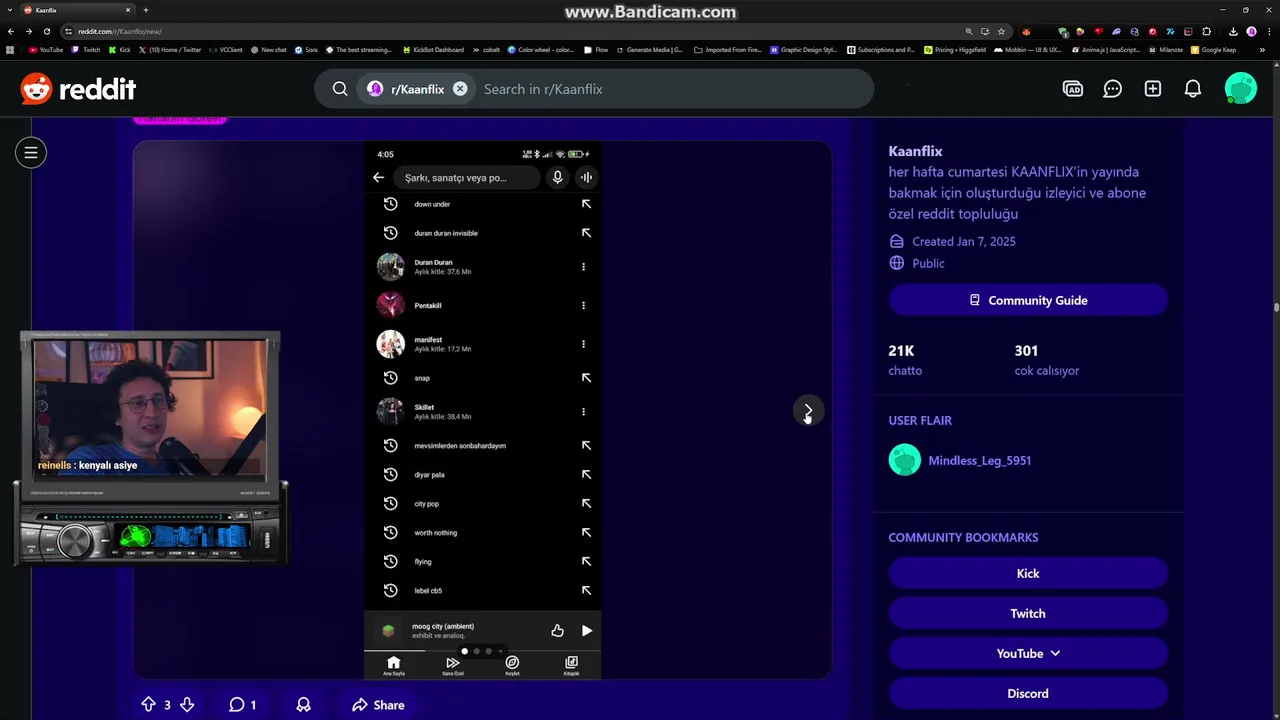Image resolution: width=1280 pixels, height=720 pixels.
Task: Expand the left sidebar hamburger menu
Action: (31, 153)
